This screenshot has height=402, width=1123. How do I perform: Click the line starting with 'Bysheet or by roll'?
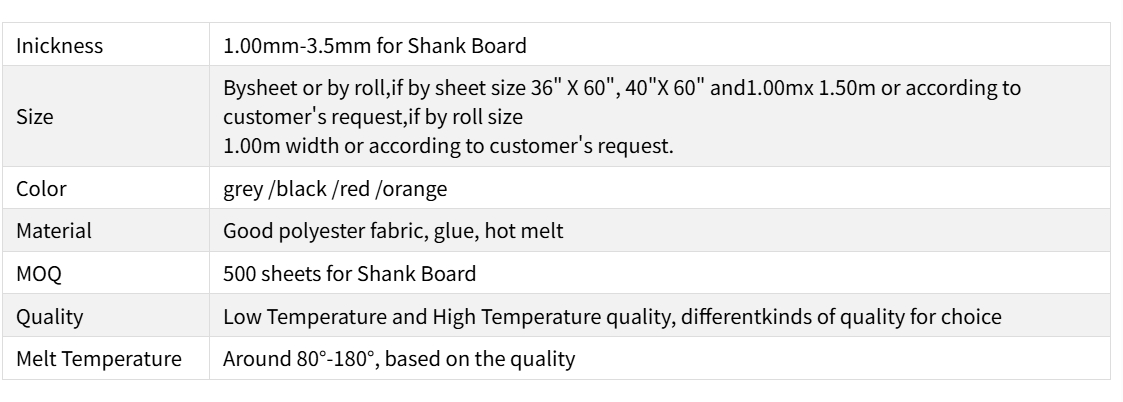point(622,88)
